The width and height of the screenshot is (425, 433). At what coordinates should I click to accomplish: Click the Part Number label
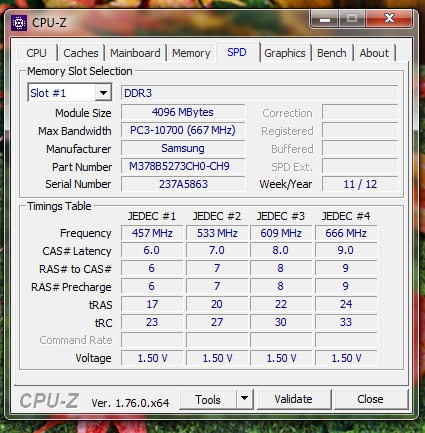tap(82, 167)
